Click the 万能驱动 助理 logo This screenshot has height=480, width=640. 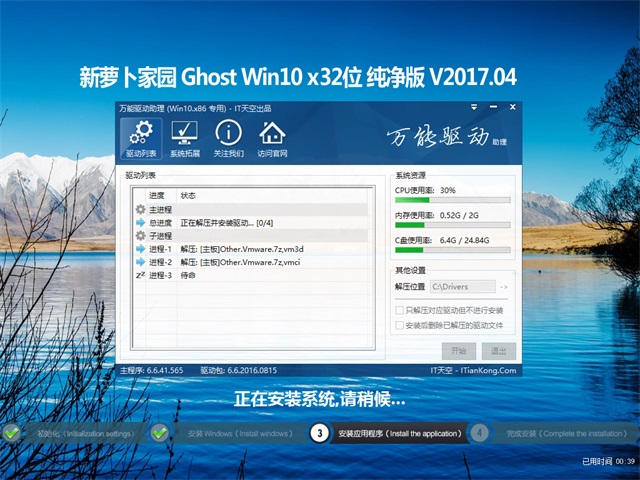pos(447,138)
